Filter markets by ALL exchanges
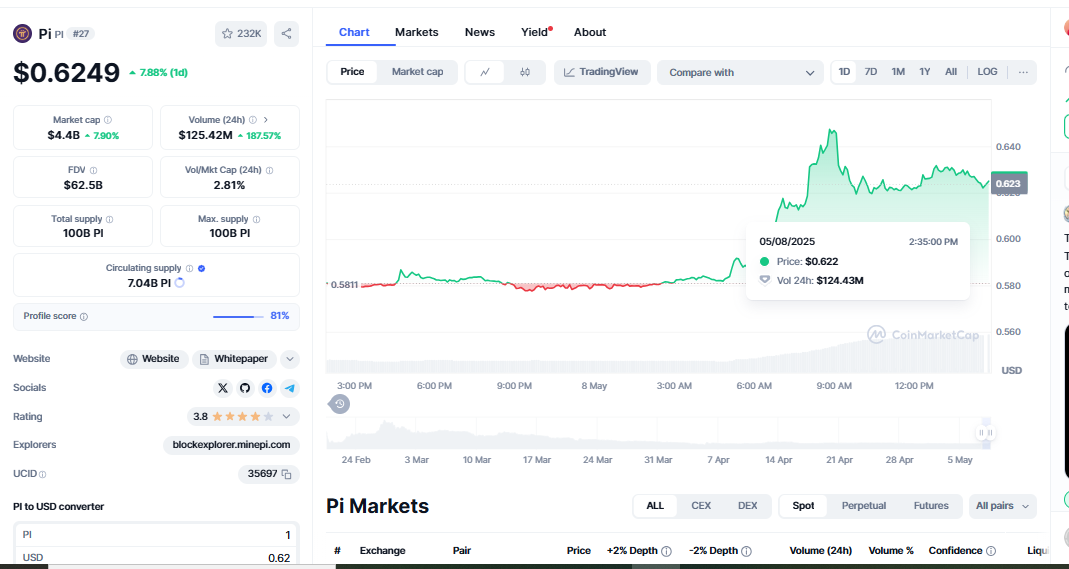The height and width of the screenshot is (569, 1069). point(655,506)
